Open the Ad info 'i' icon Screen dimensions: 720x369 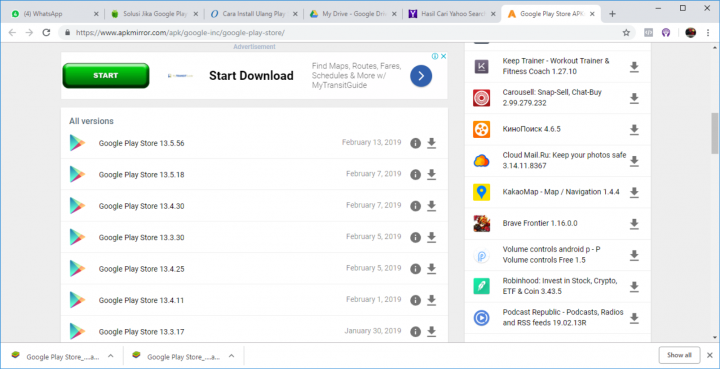[435, 56]
